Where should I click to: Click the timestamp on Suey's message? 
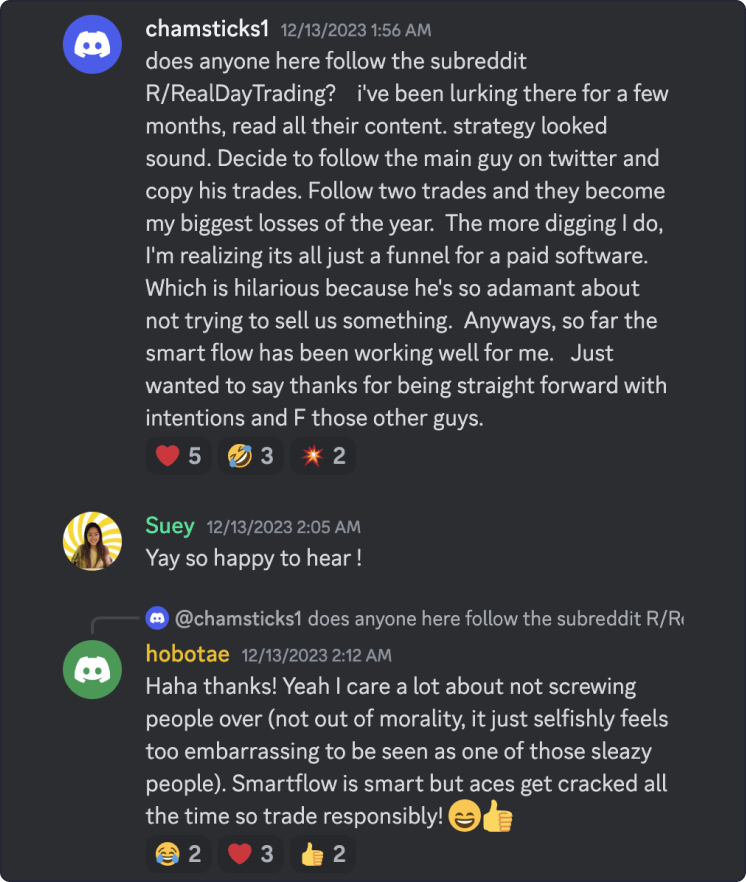pyautogui.click(x=283, y=527)
